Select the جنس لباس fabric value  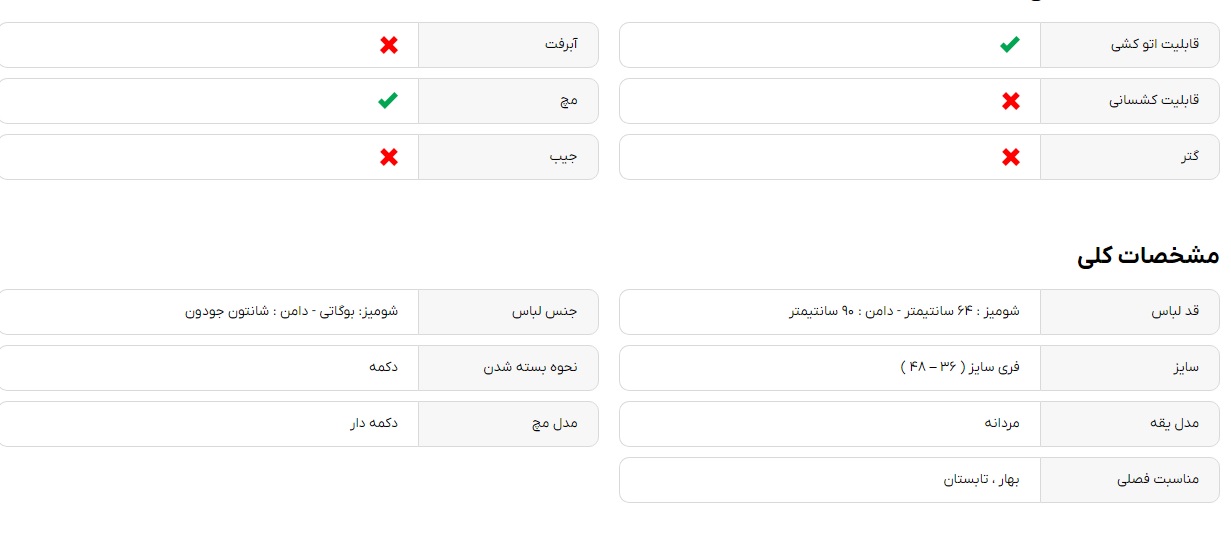point(291,312)
